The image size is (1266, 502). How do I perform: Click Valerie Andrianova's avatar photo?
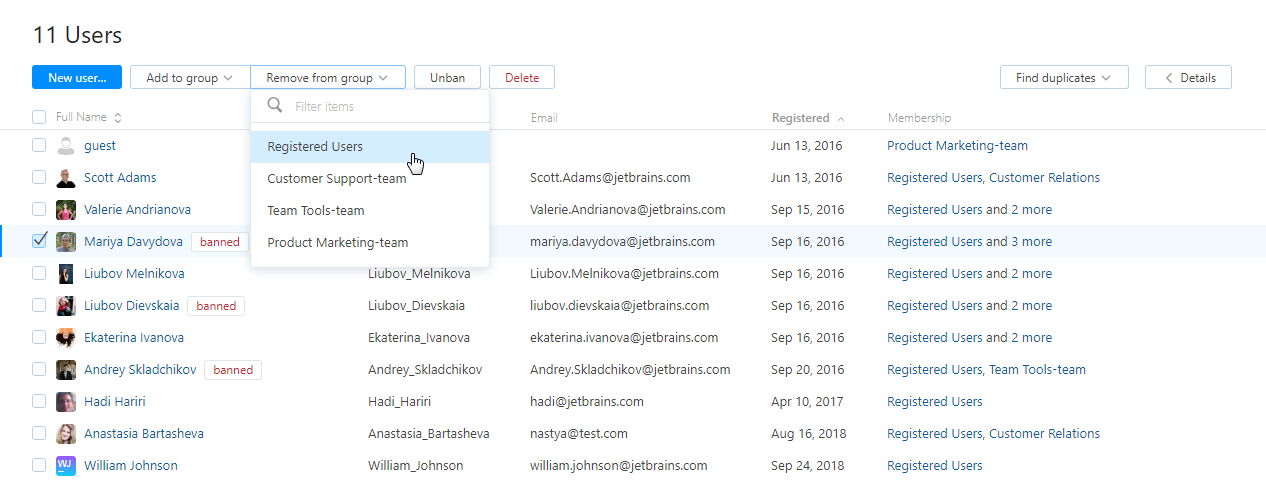66,210
